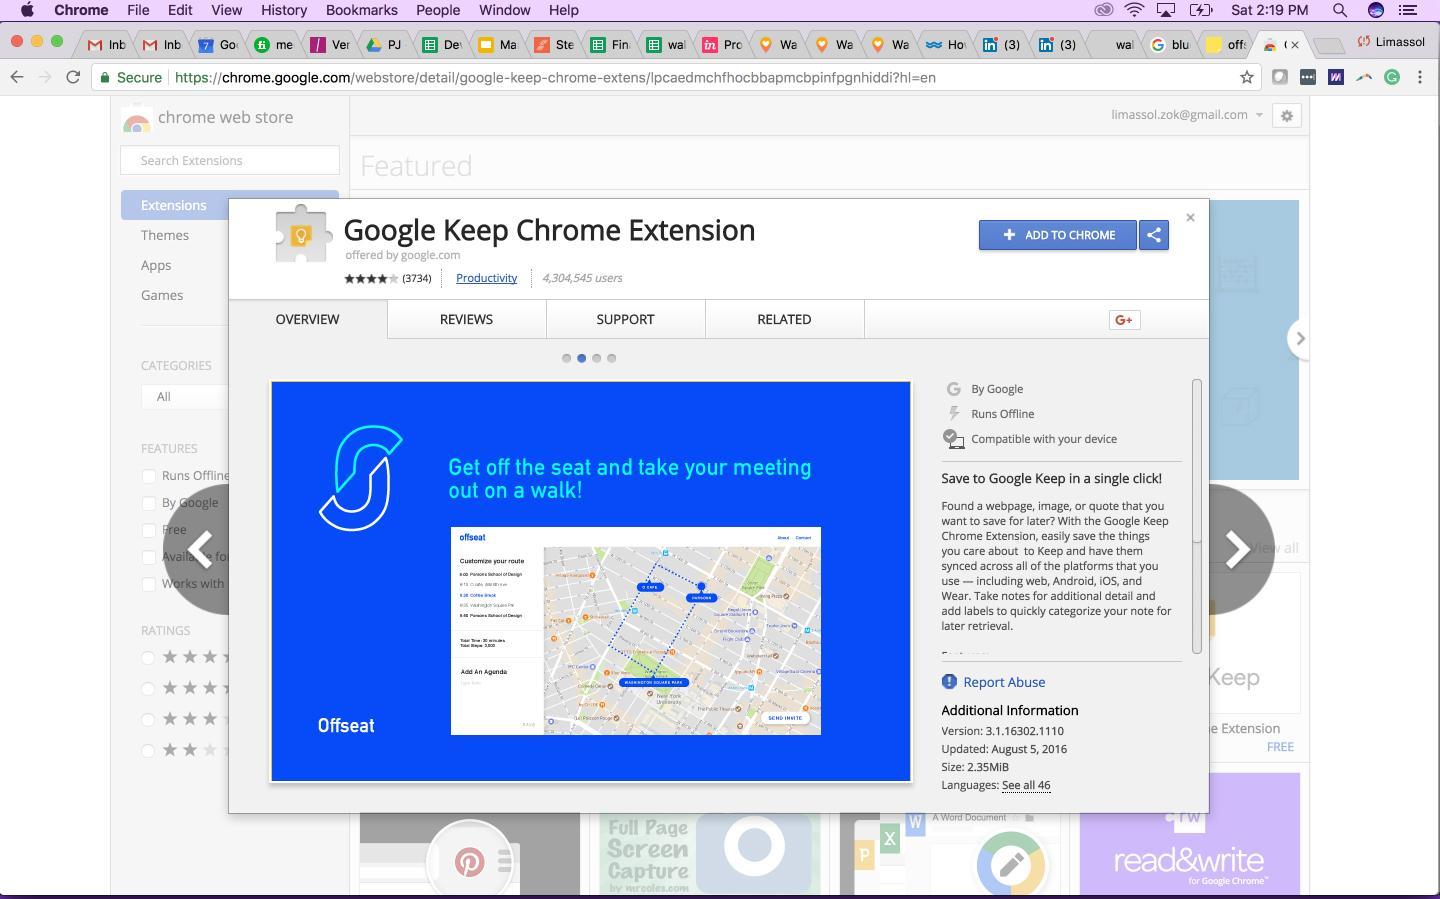Viewport: 1440px width, 899px height.
Task: Click the Report Abuse flag icon
Action: (x=949, y=682)
